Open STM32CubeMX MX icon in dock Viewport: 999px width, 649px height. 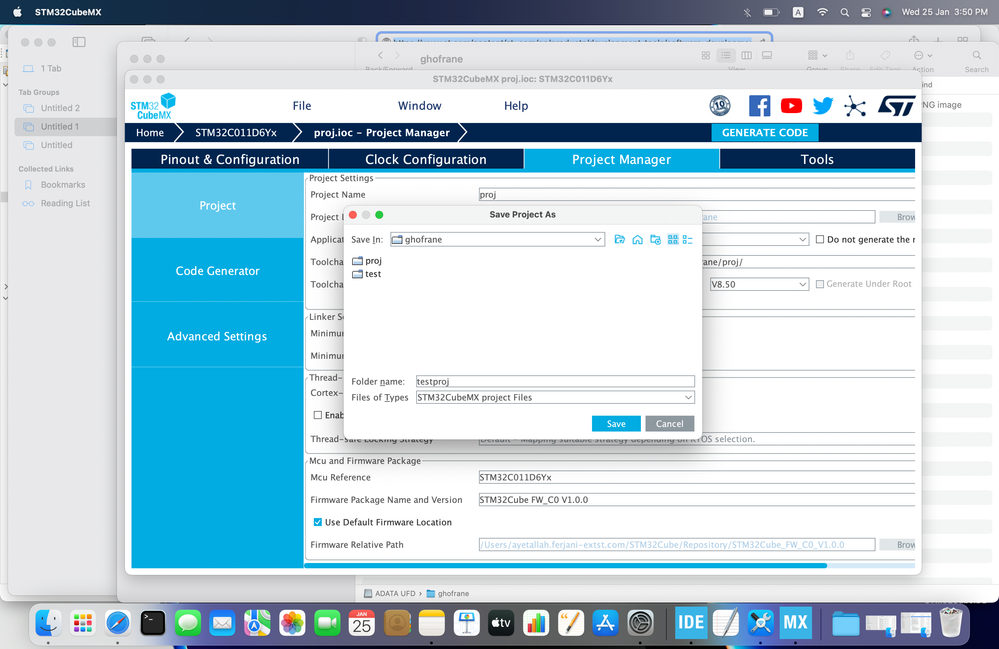(x=796, y=622)
